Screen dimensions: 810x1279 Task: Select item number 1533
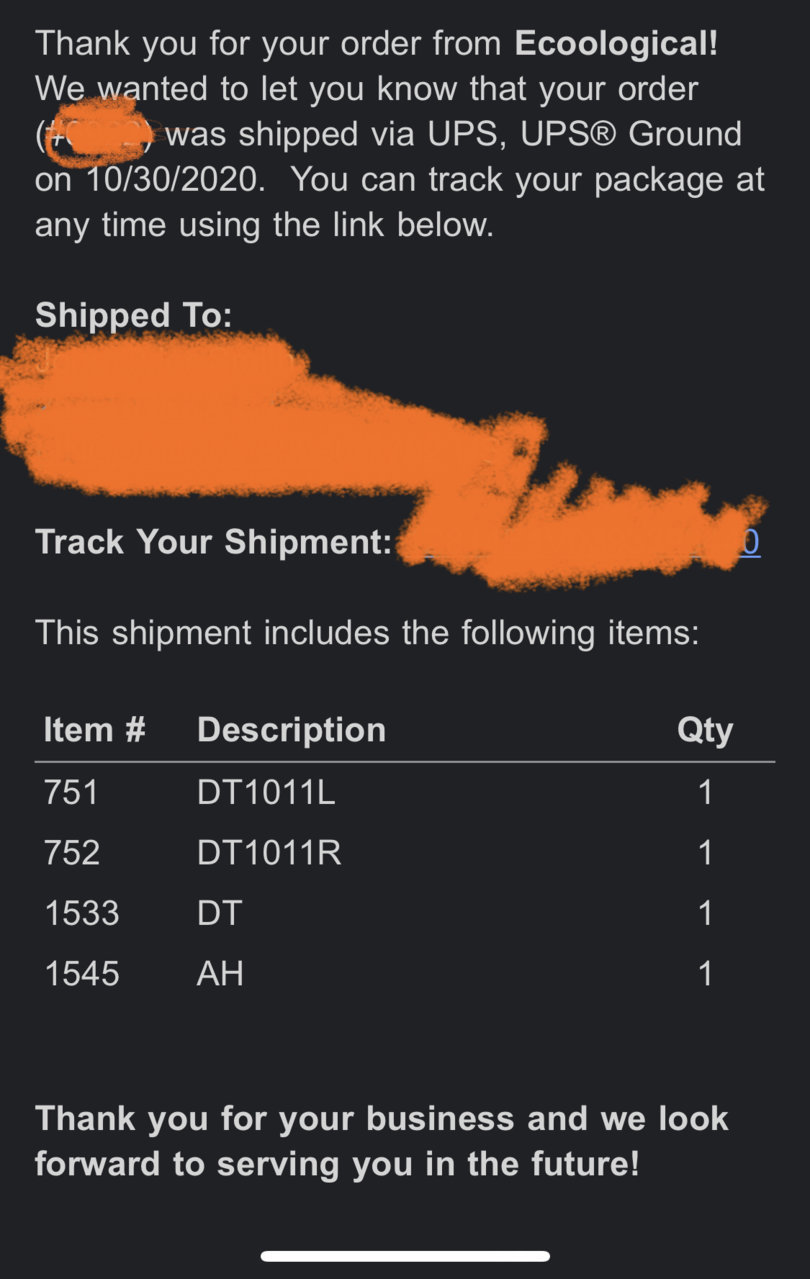[x=82, y=913]
